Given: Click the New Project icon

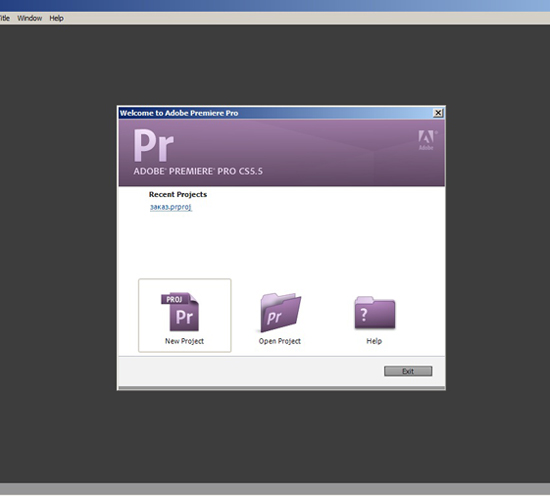Looking at the screenshot, I should pyautogui.click(x=180, y=311).
